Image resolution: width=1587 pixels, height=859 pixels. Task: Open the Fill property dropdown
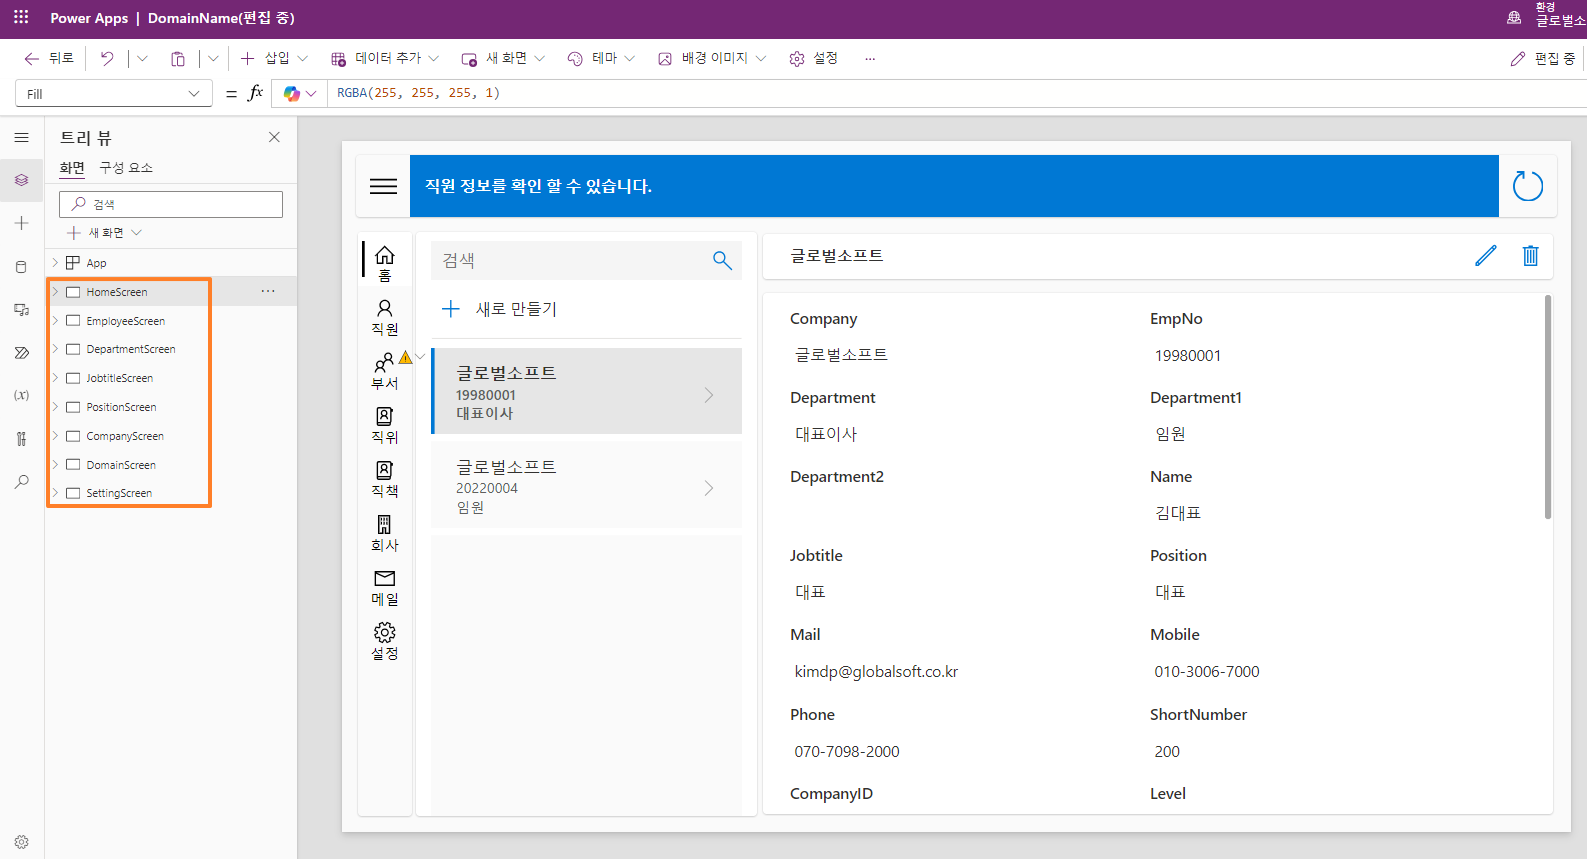coord(114,93)
